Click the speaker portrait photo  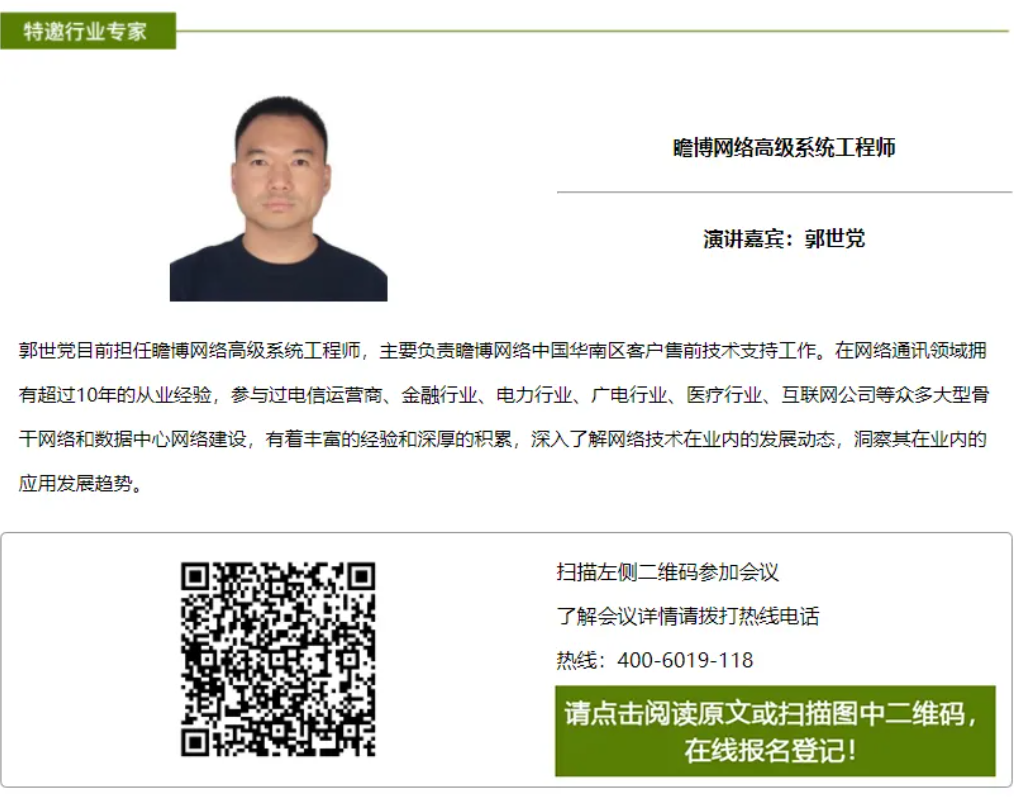[279, 198]
